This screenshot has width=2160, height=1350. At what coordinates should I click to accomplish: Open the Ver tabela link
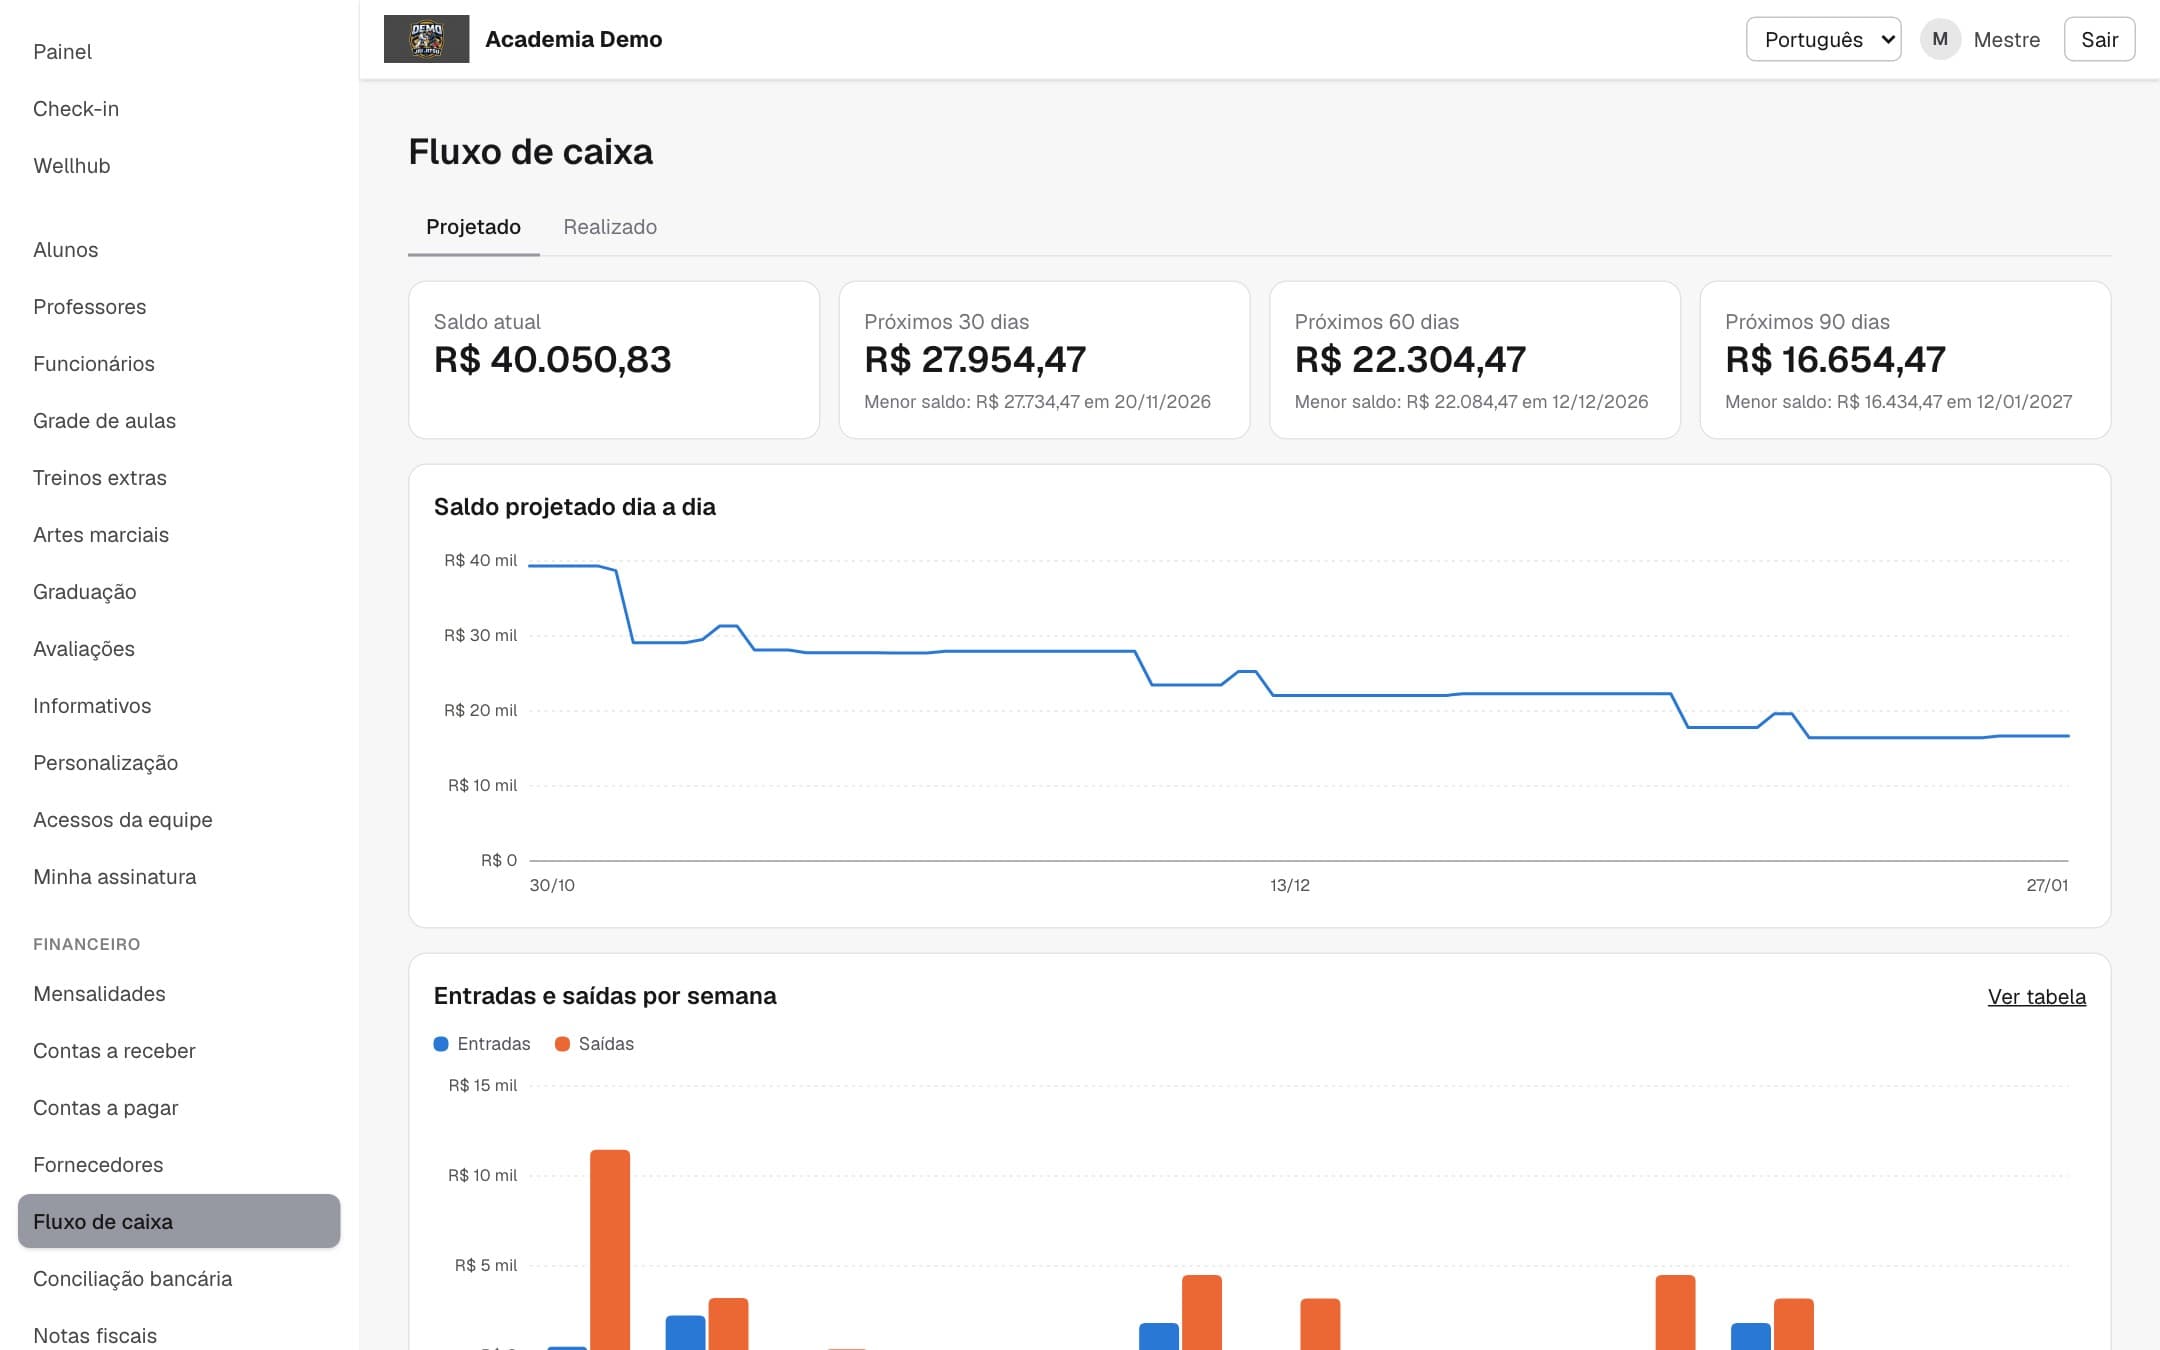2036,996
